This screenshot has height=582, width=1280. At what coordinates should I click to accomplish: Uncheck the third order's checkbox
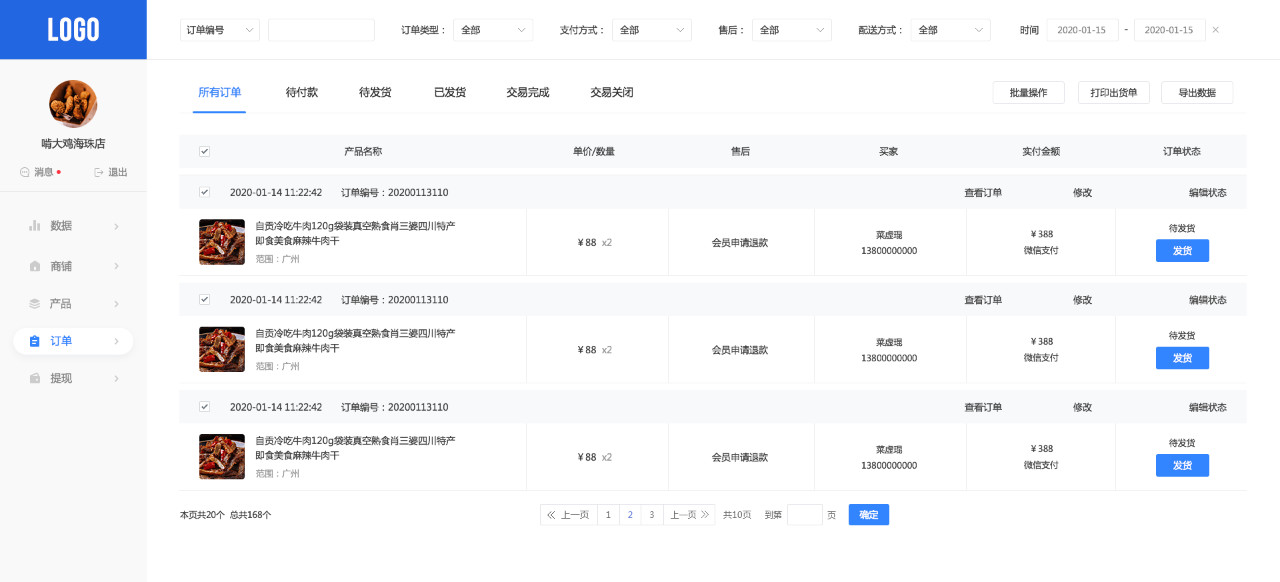[x=204, y=407]
